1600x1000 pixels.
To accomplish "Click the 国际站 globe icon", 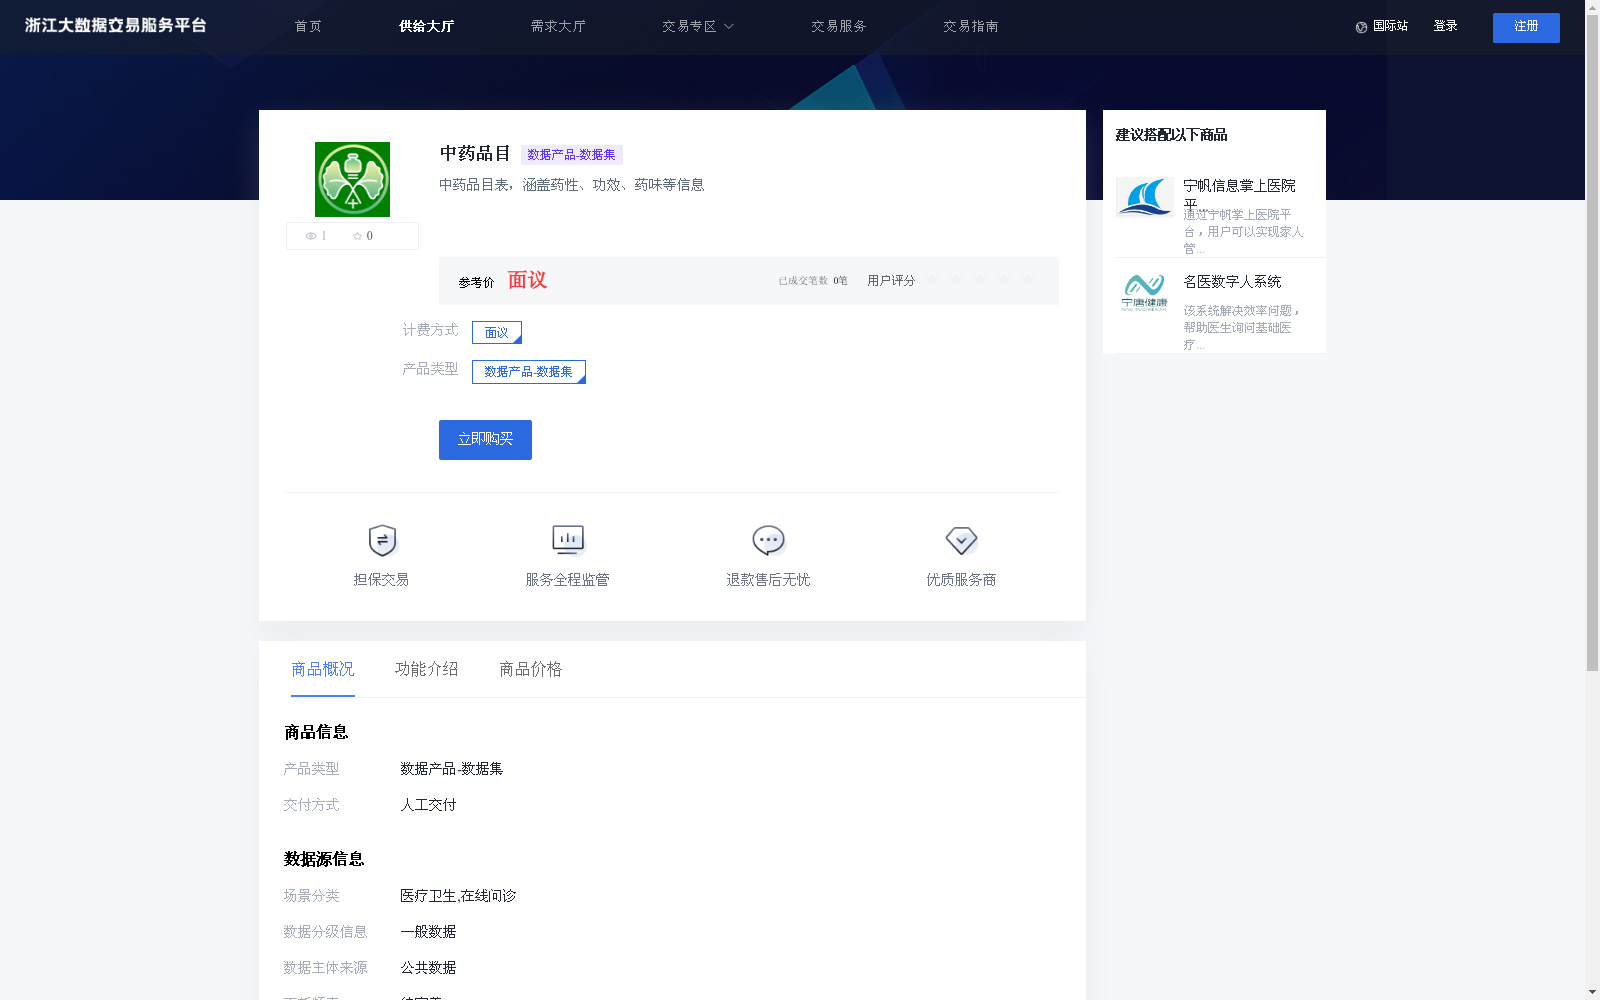I will (x=1361, y=27).
